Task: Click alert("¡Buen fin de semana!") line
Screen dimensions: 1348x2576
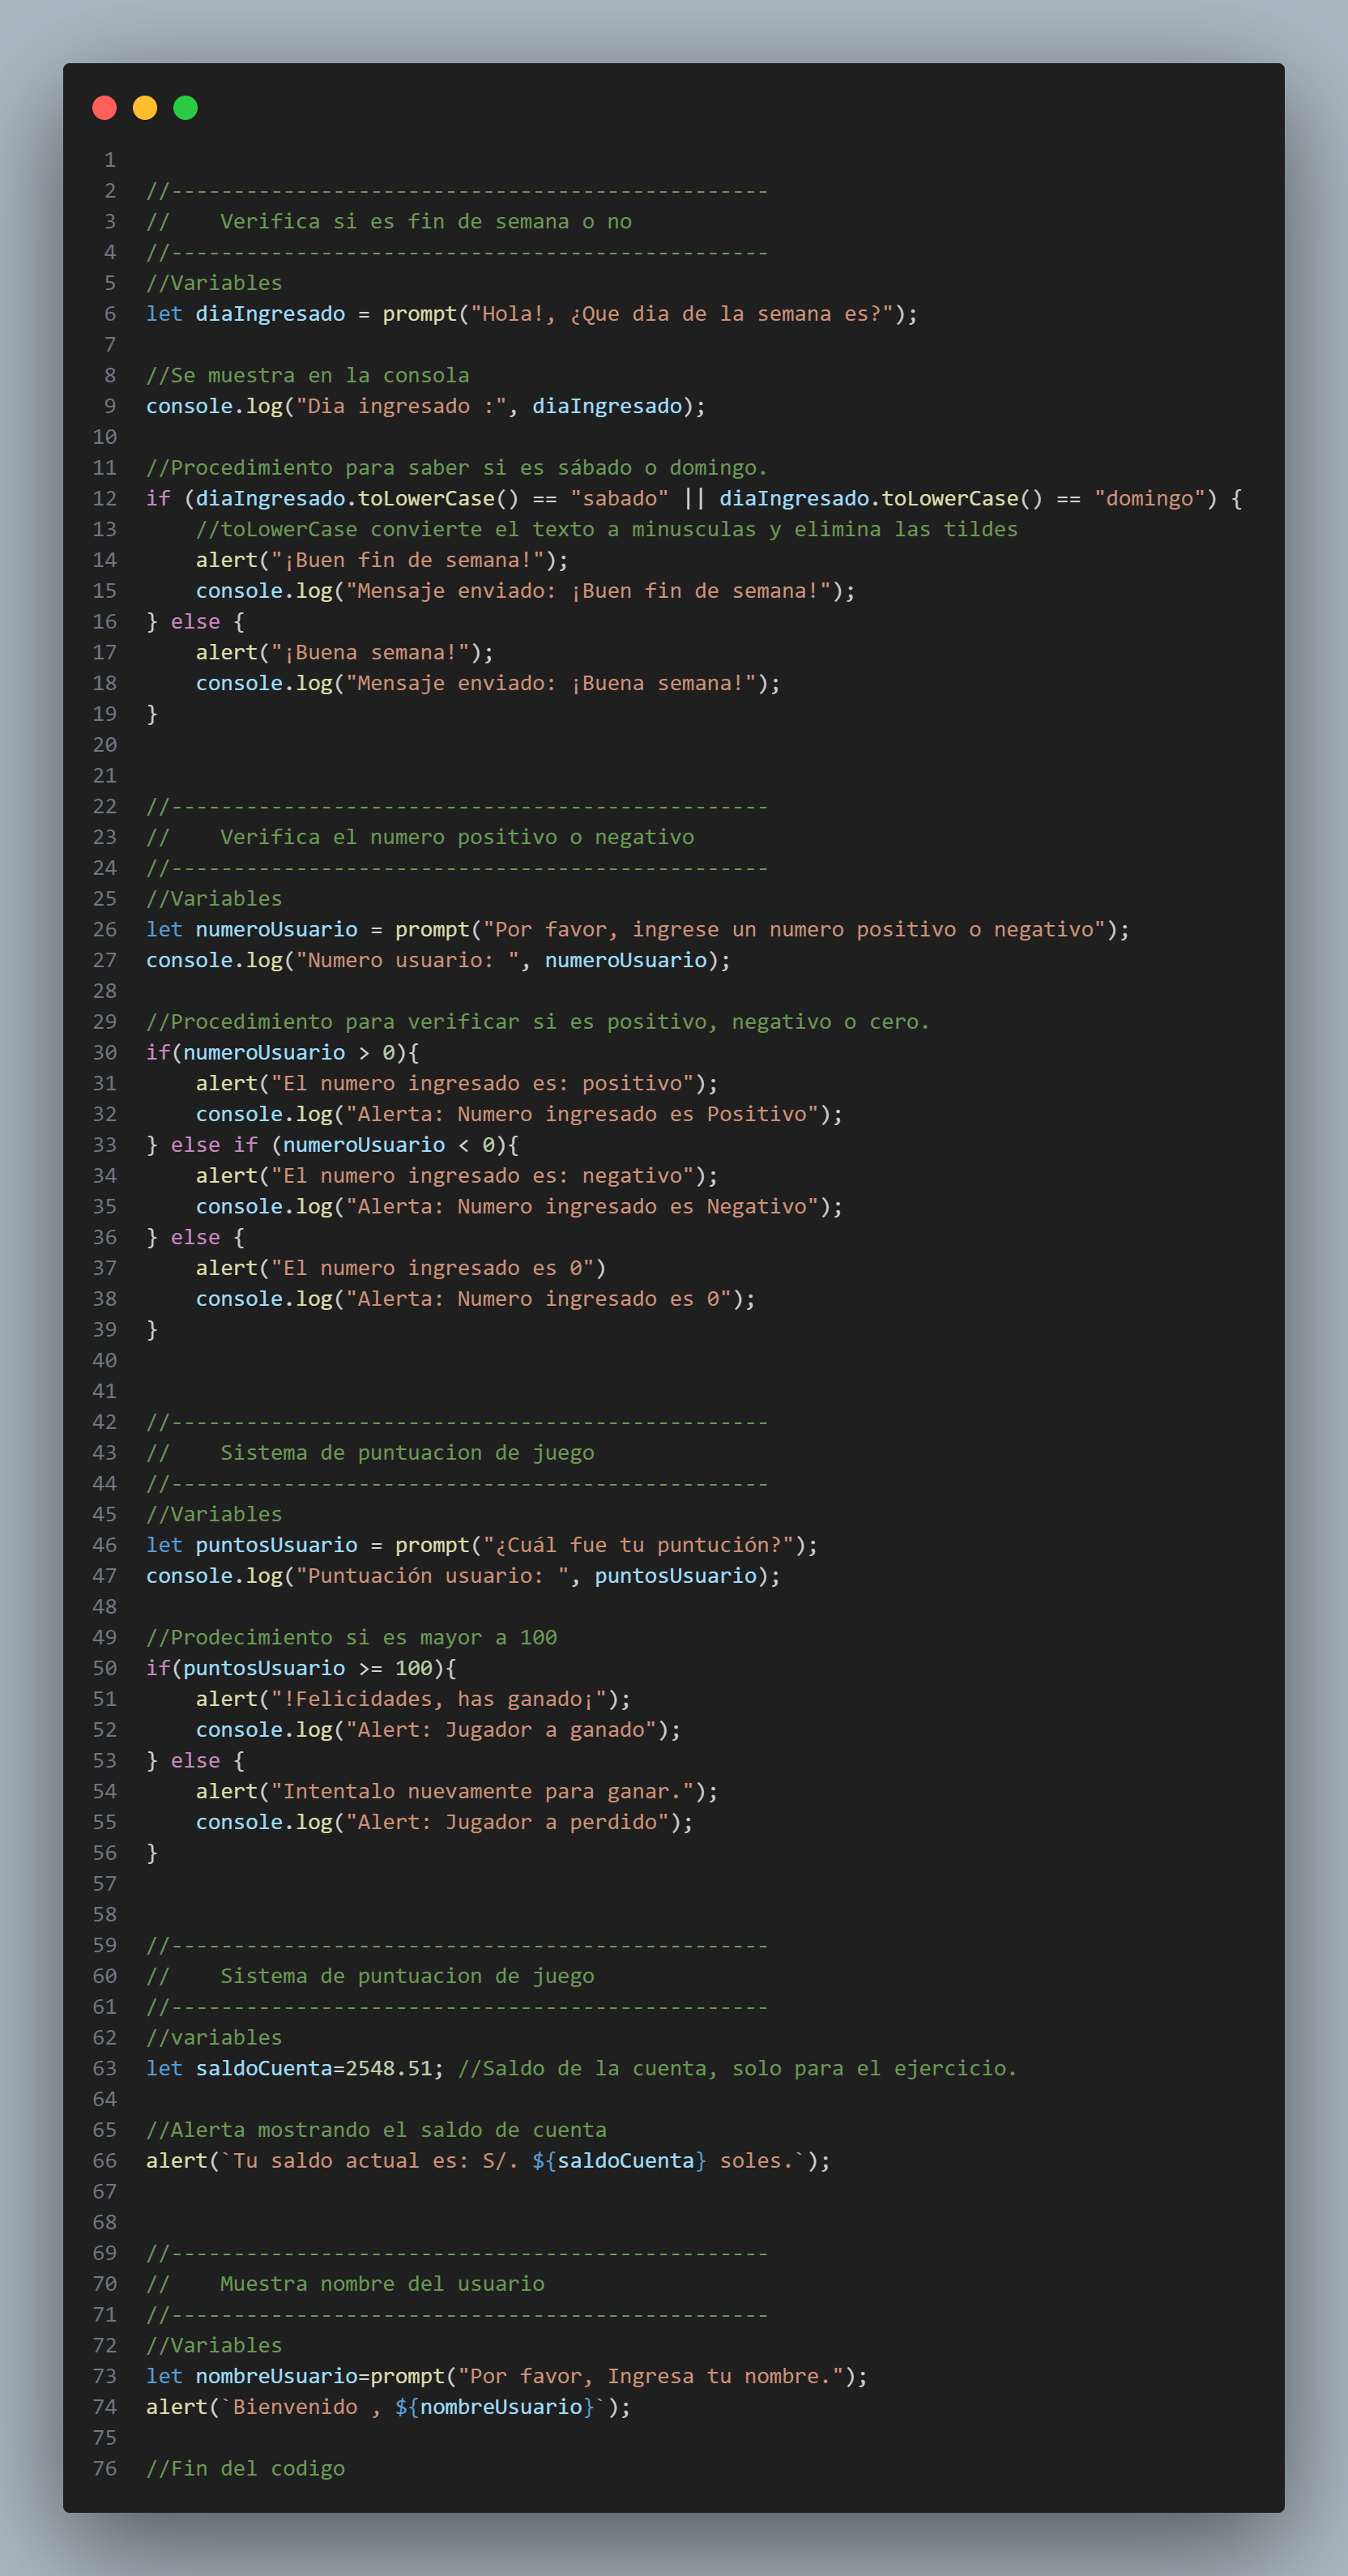Action: tap(382, 560)
